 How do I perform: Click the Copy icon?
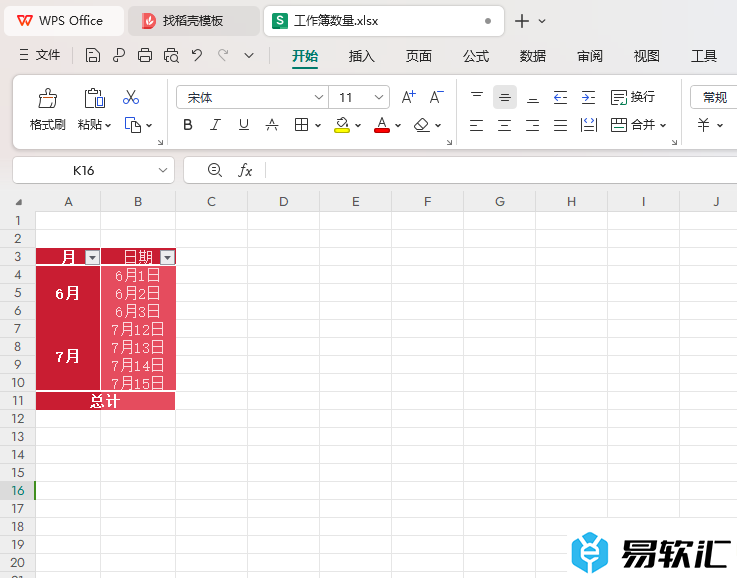pyautogui.click(x=133, y=125)
